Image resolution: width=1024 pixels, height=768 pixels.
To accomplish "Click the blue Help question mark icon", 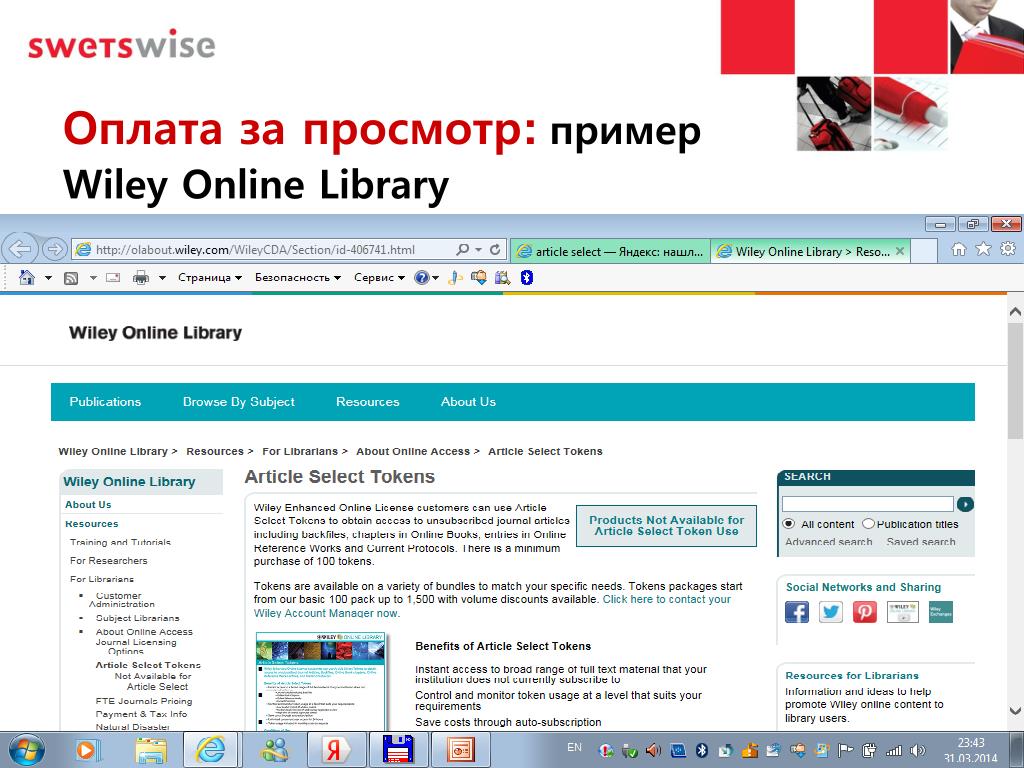I will 422,278.
